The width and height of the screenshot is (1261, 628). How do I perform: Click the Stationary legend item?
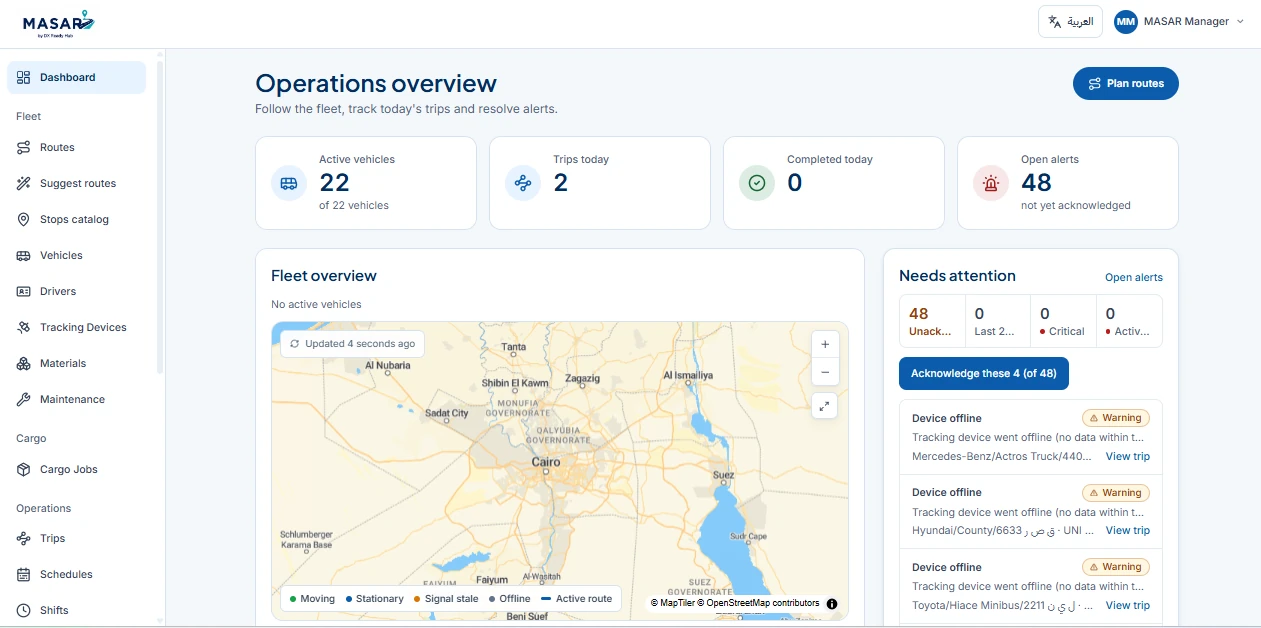pyautogui.click(x=374, y=599)
